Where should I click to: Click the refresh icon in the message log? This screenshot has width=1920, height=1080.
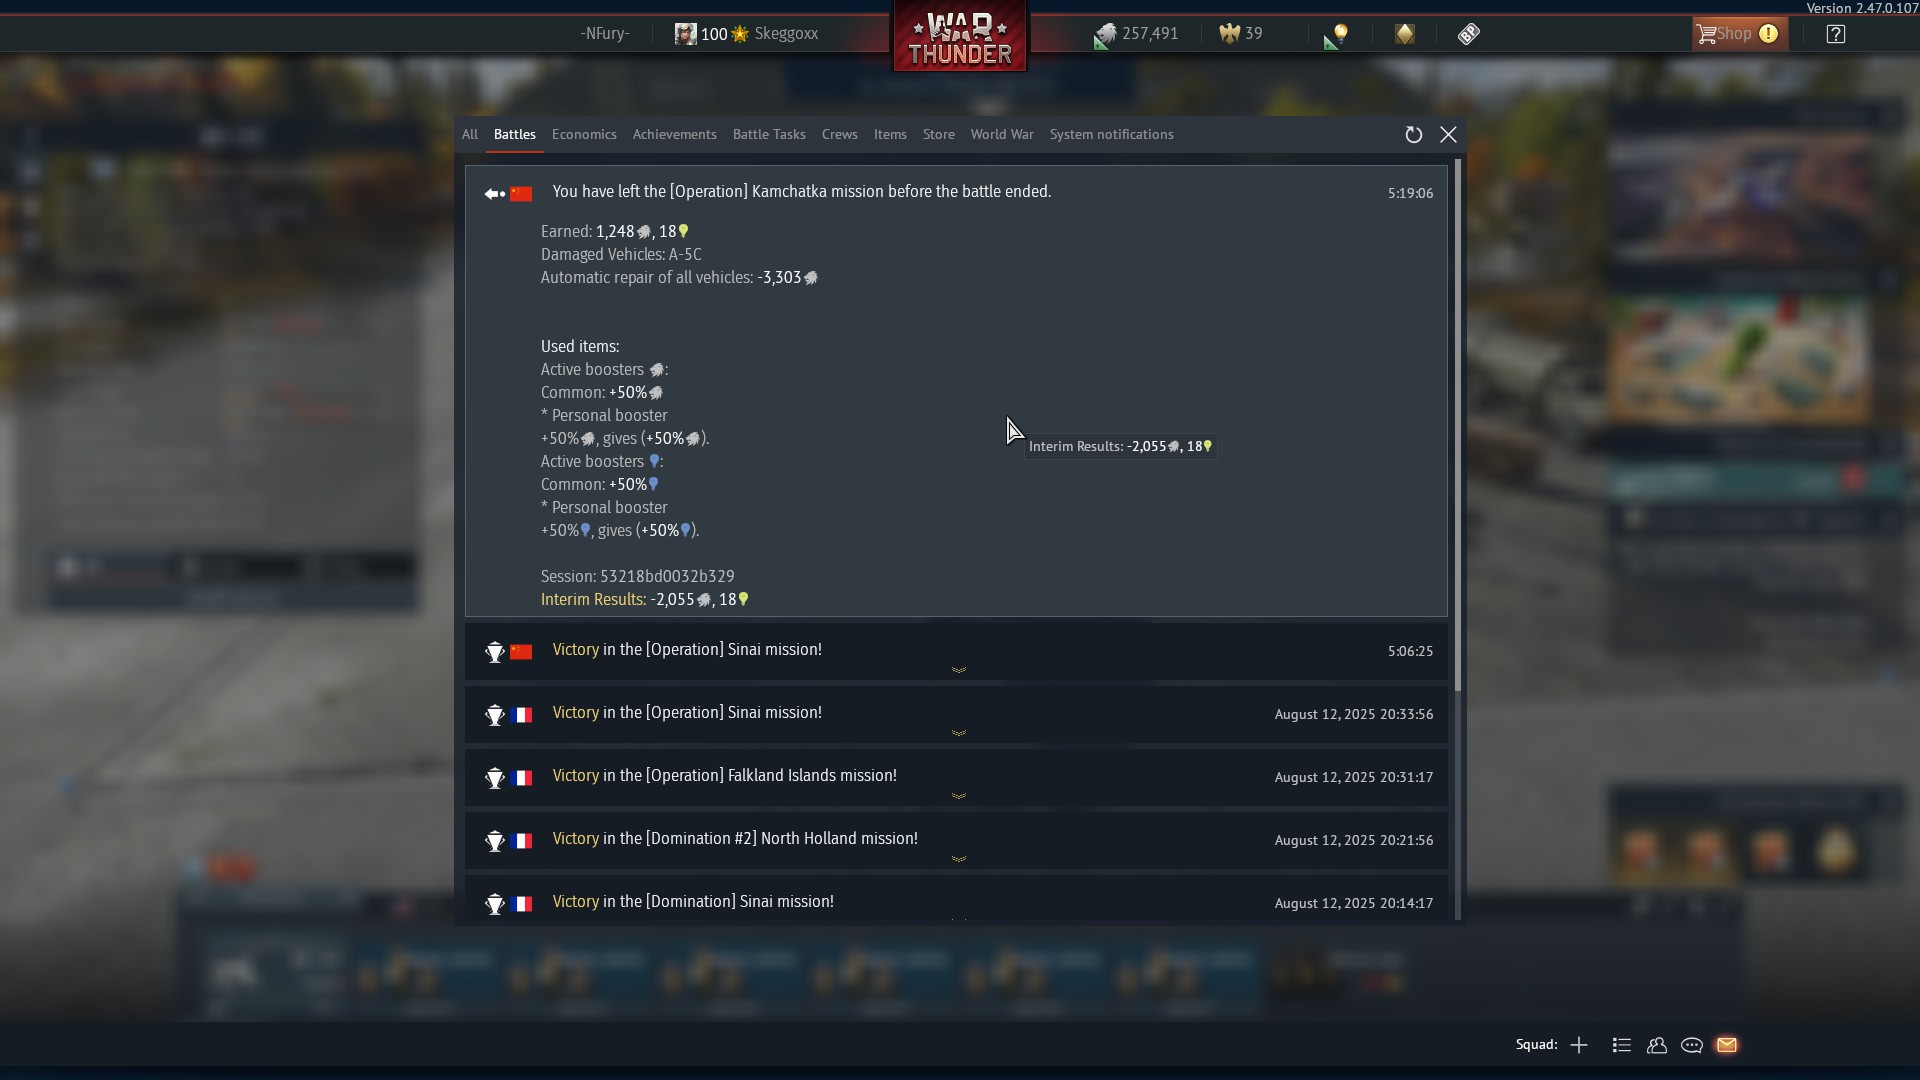coord(1413,135)
